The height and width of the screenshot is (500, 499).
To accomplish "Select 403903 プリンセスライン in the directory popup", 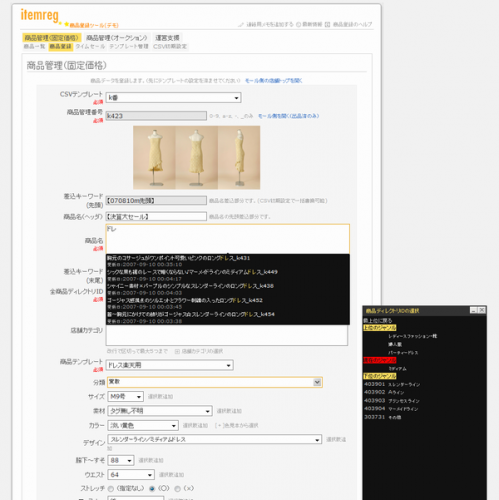I will 392,401.
